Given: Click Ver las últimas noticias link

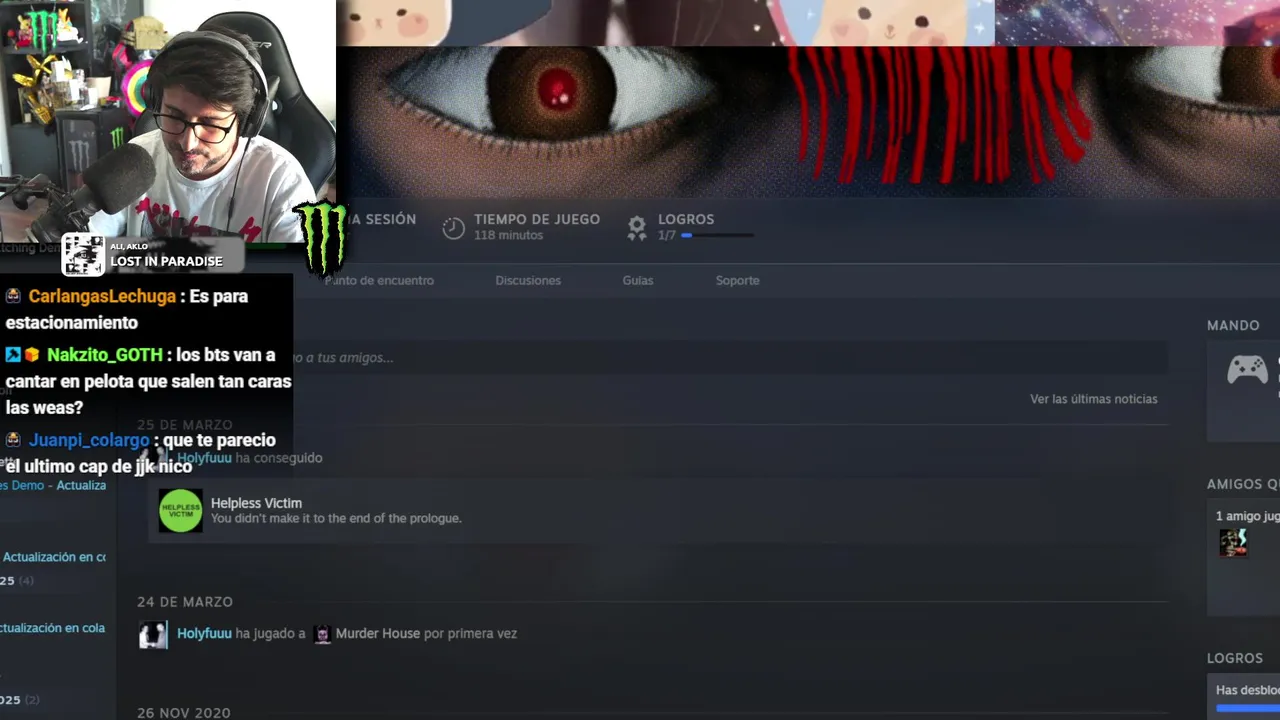Looking at the screenshot, I should click(1094, 399).
